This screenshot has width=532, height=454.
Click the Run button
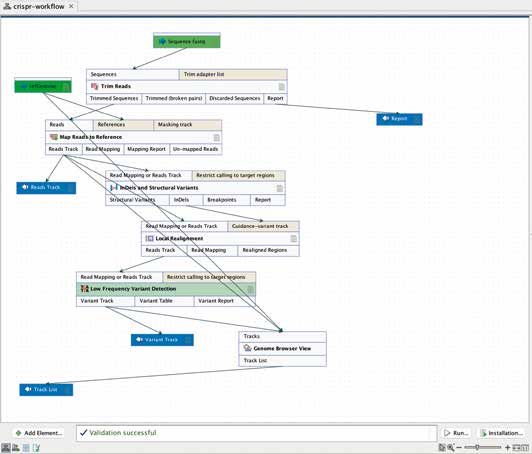click(x=456, y=433)
